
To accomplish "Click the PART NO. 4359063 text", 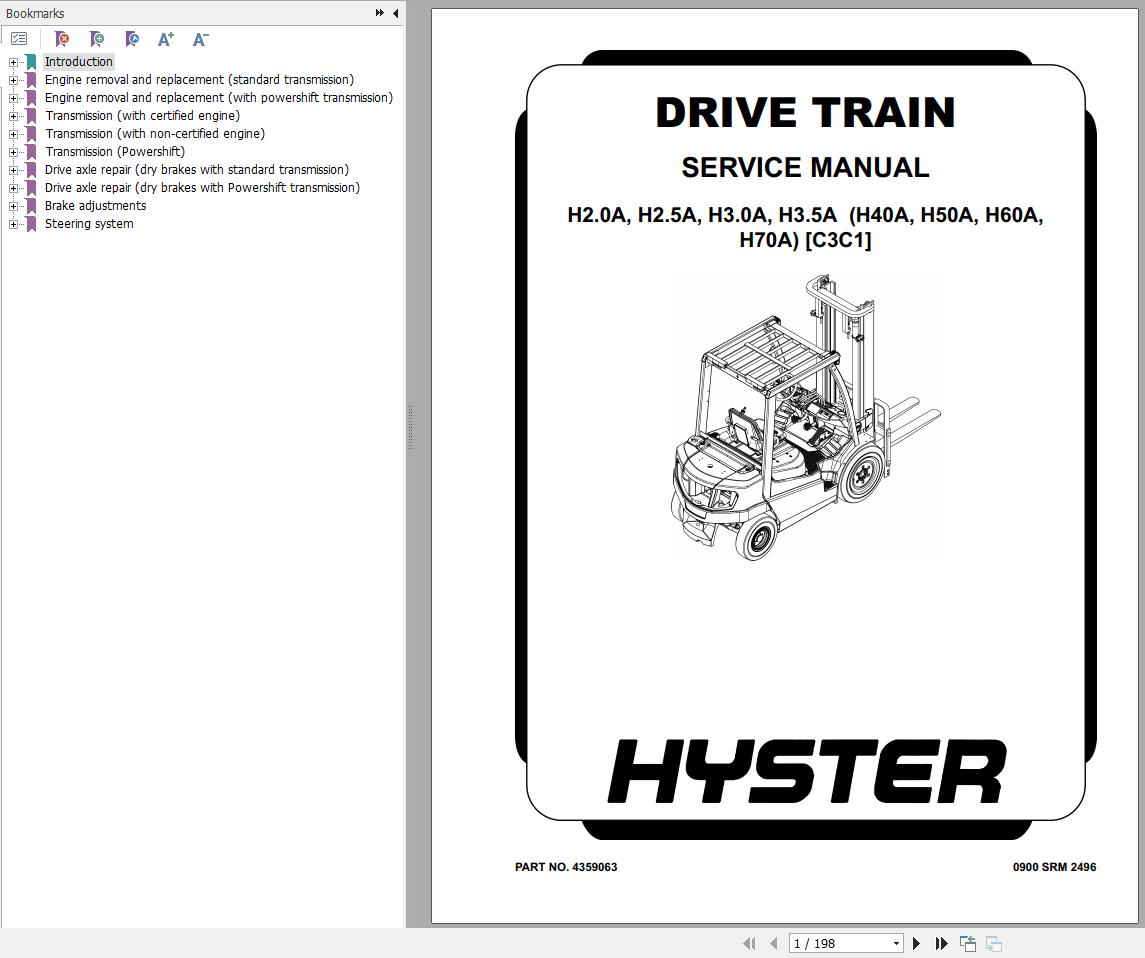I will point(566,867).
